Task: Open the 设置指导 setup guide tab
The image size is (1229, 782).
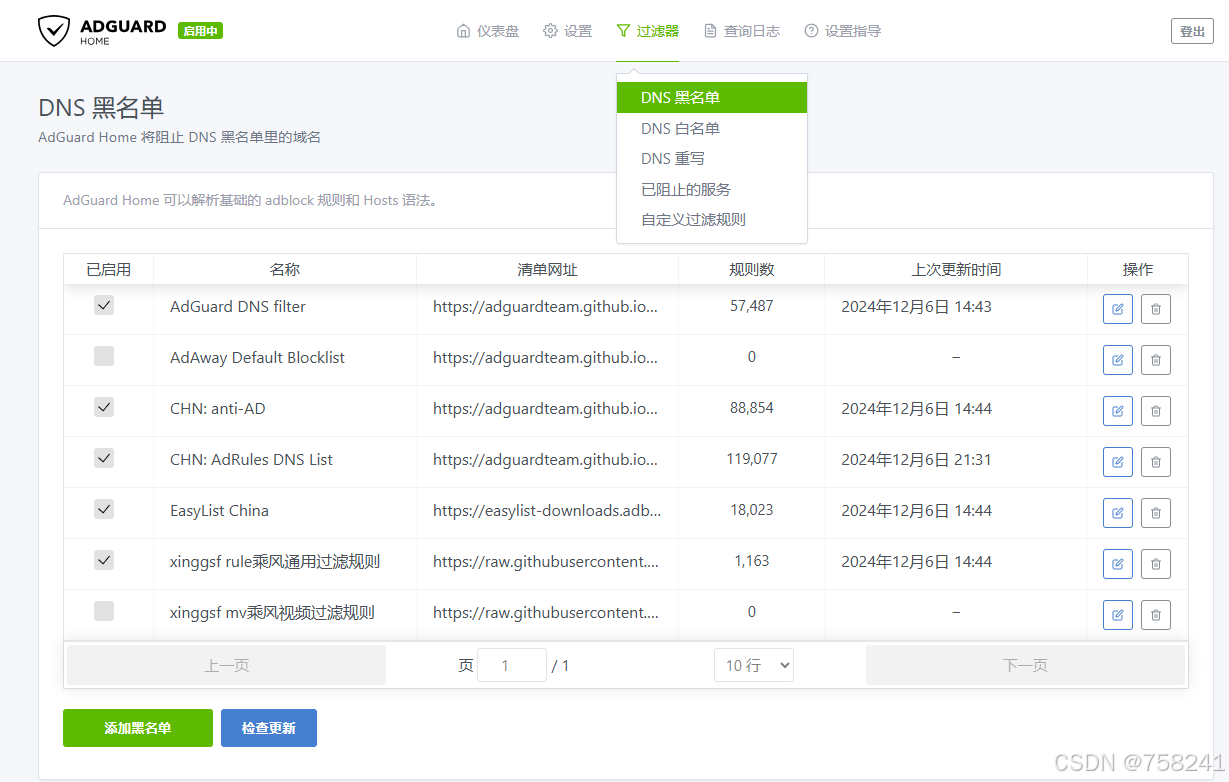Action: point(843,31)
